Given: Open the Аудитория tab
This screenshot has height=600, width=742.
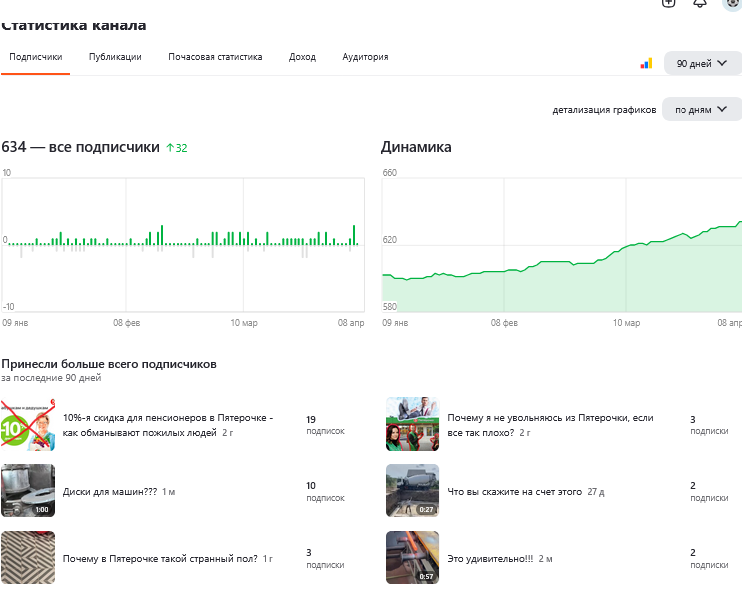Looking at the screenshot, I should 365,57.
